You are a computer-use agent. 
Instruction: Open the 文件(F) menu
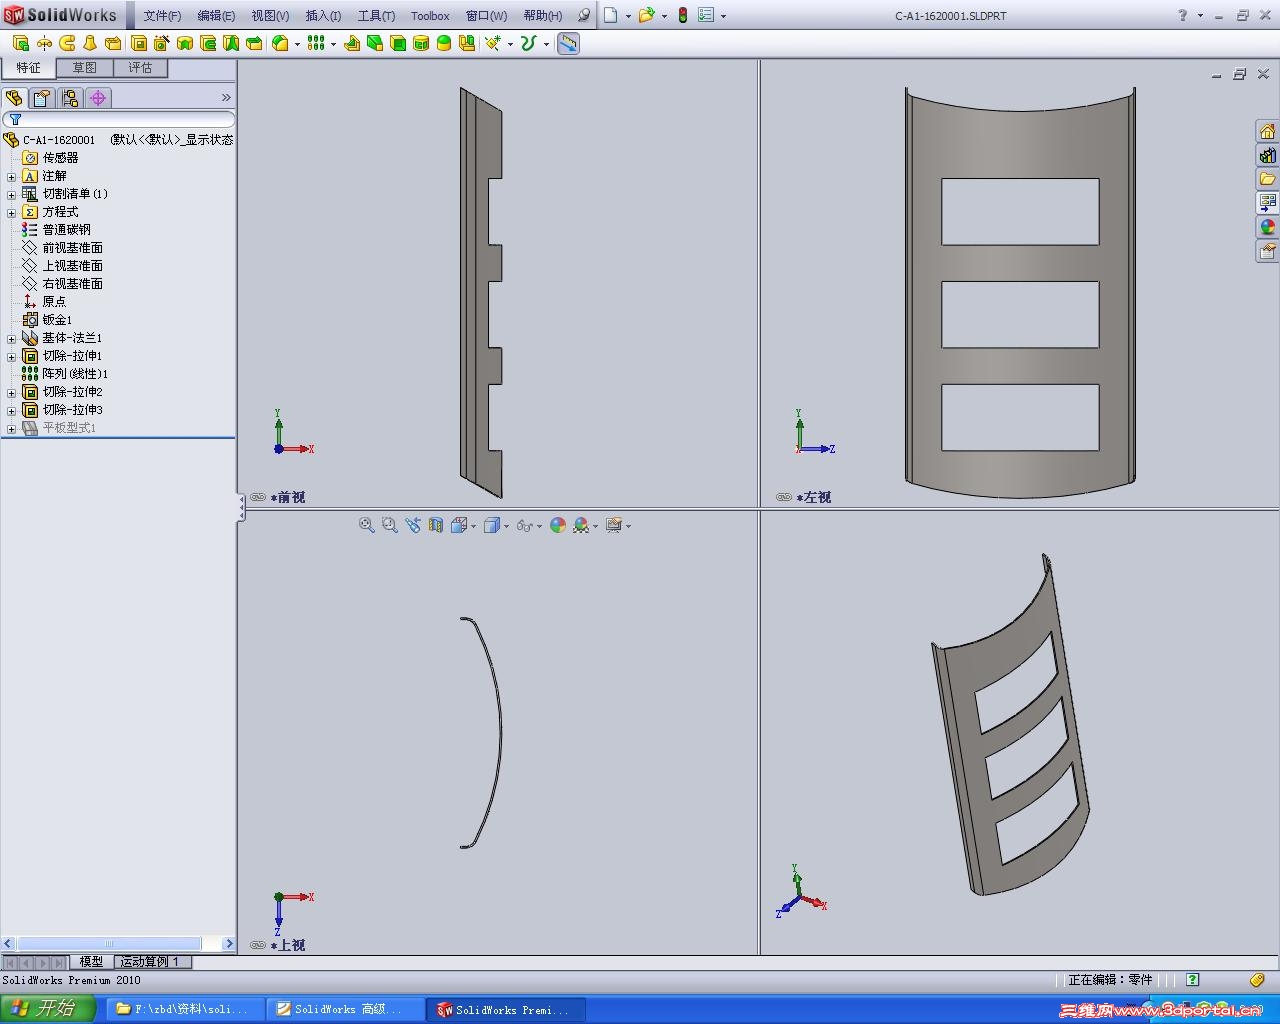[162, 16]
